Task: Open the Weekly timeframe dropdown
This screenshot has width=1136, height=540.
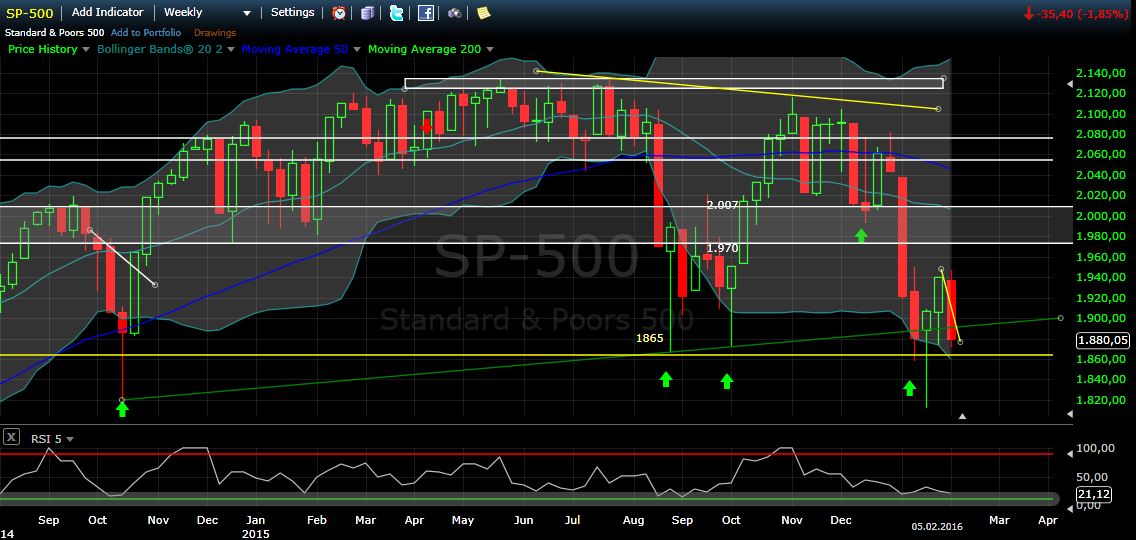Action: (x=207, y=13)
